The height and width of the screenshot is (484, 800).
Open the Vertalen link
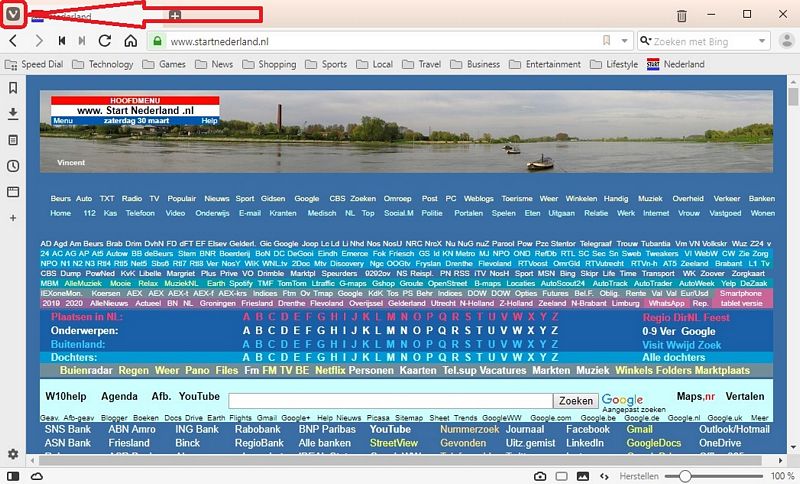pyautogui.click(x=745, y=396)
